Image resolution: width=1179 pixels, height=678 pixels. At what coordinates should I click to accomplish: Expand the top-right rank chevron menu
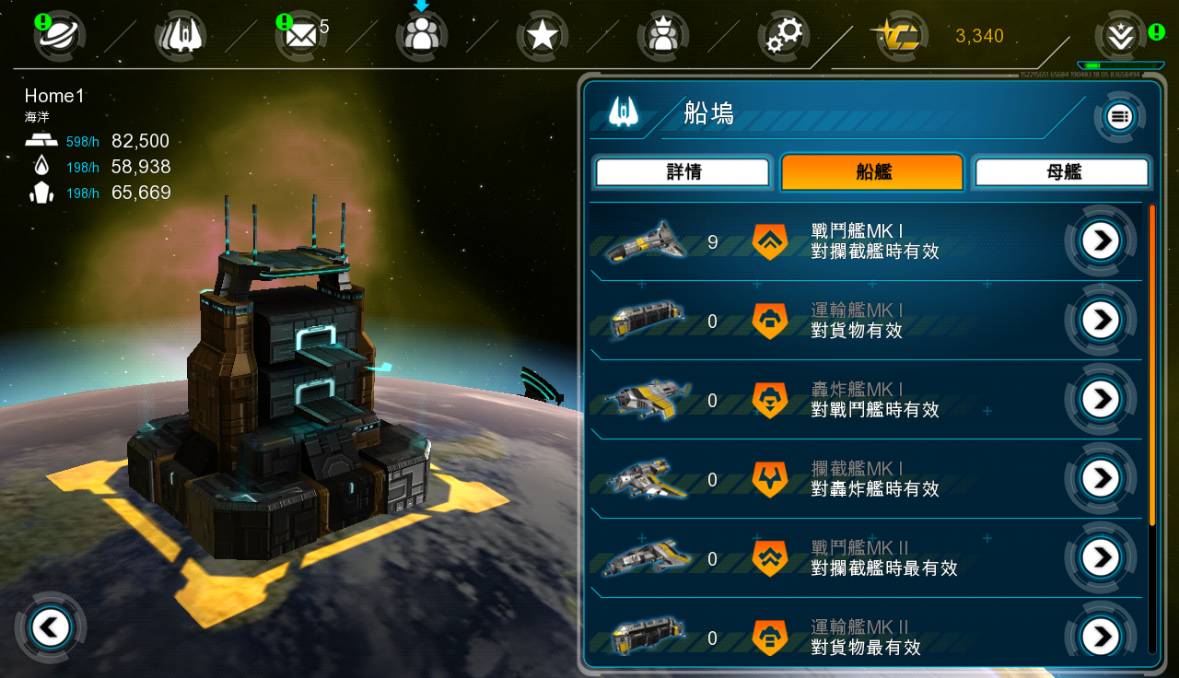tap(1120, 35)
